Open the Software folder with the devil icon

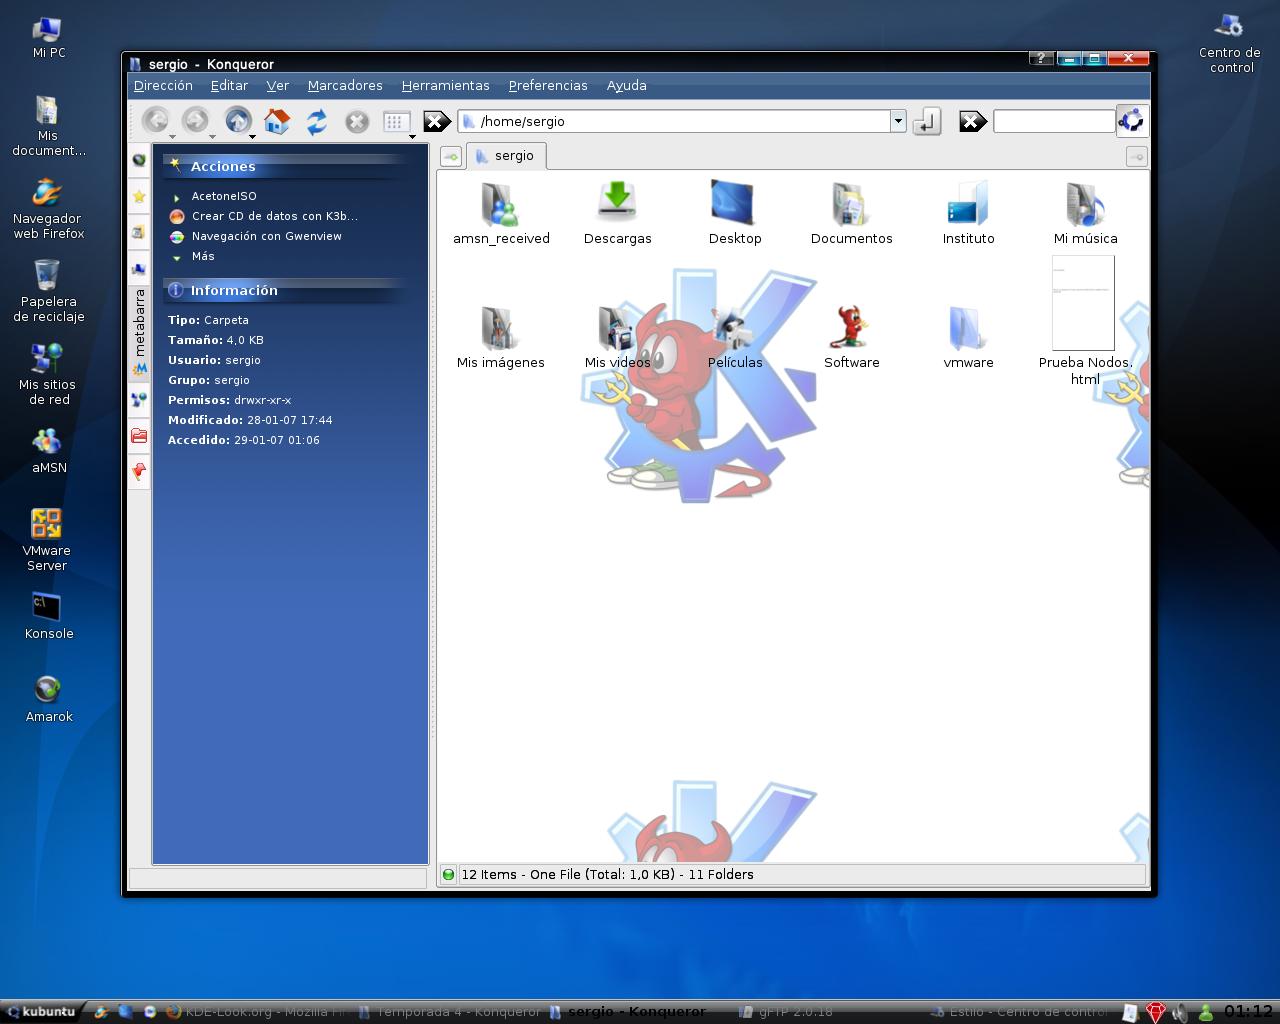pos(851,337)
